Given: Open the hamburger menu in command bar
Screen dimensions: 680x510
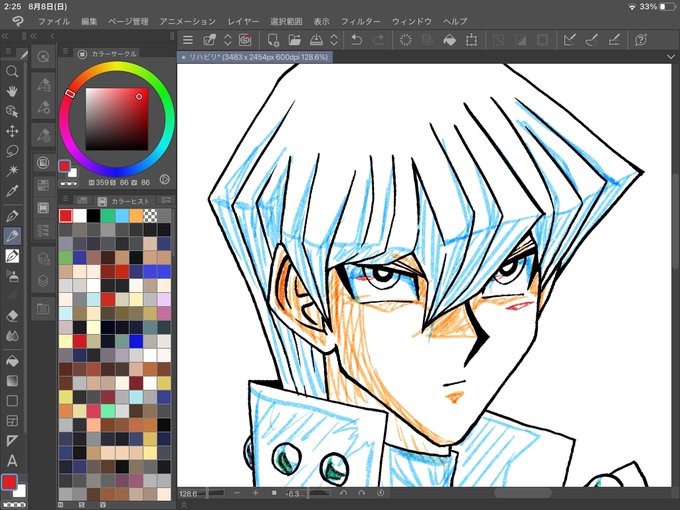Looking at the screenshot, I should click(188, 40).
